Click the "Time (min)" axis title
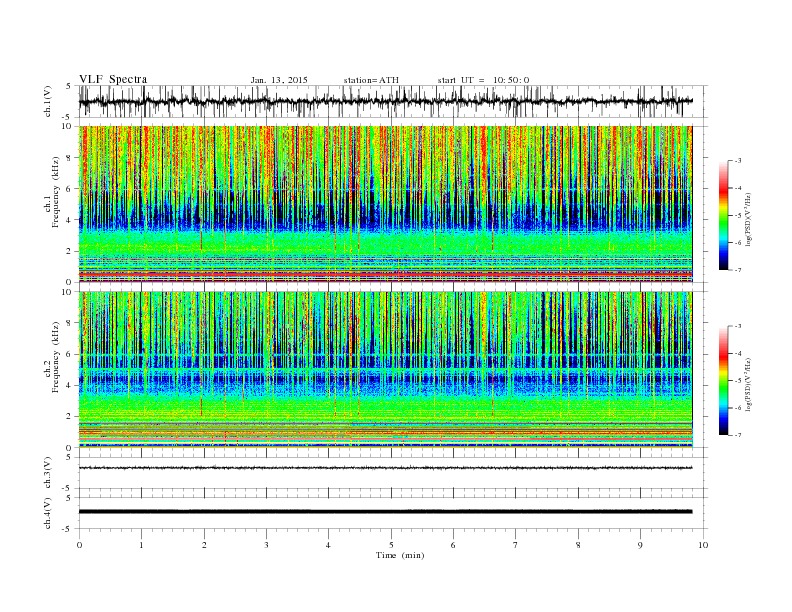The width and height of the screenshot is (792, 612). tap(400, 555)
